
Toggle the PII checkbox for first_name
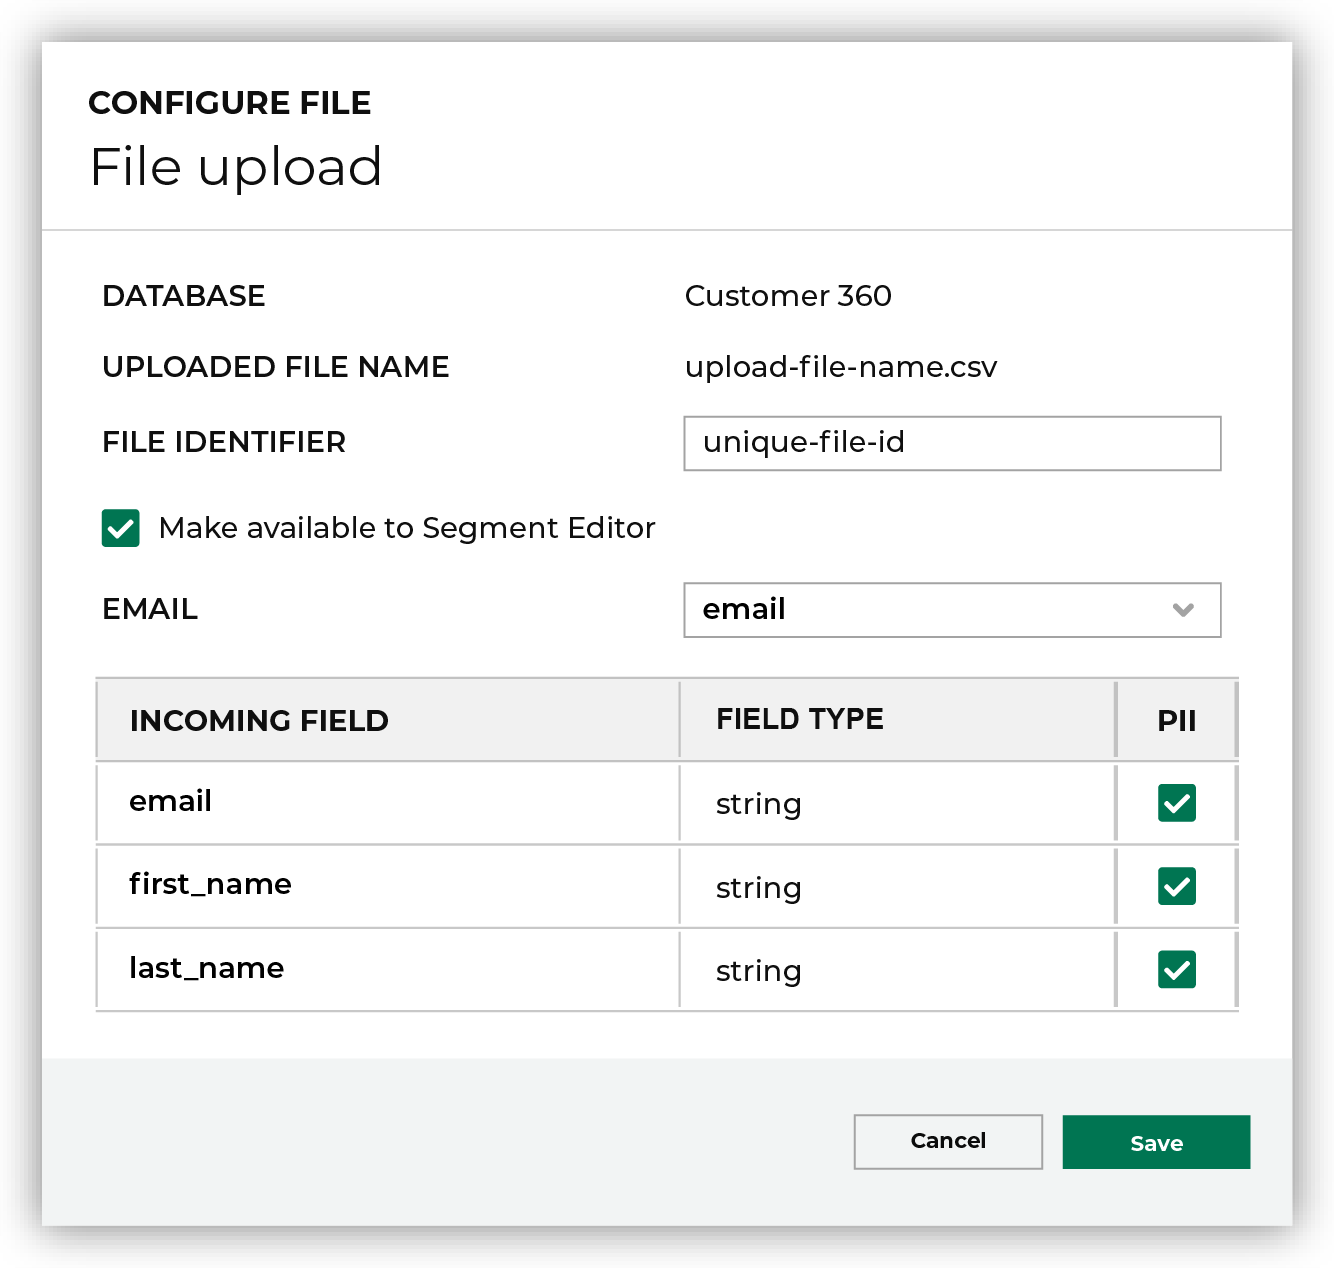[1176, 886]
